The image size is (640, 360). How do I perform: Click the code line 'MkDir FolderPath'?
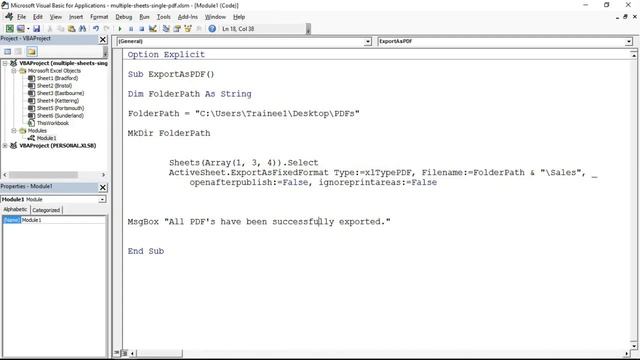(169, 133)
